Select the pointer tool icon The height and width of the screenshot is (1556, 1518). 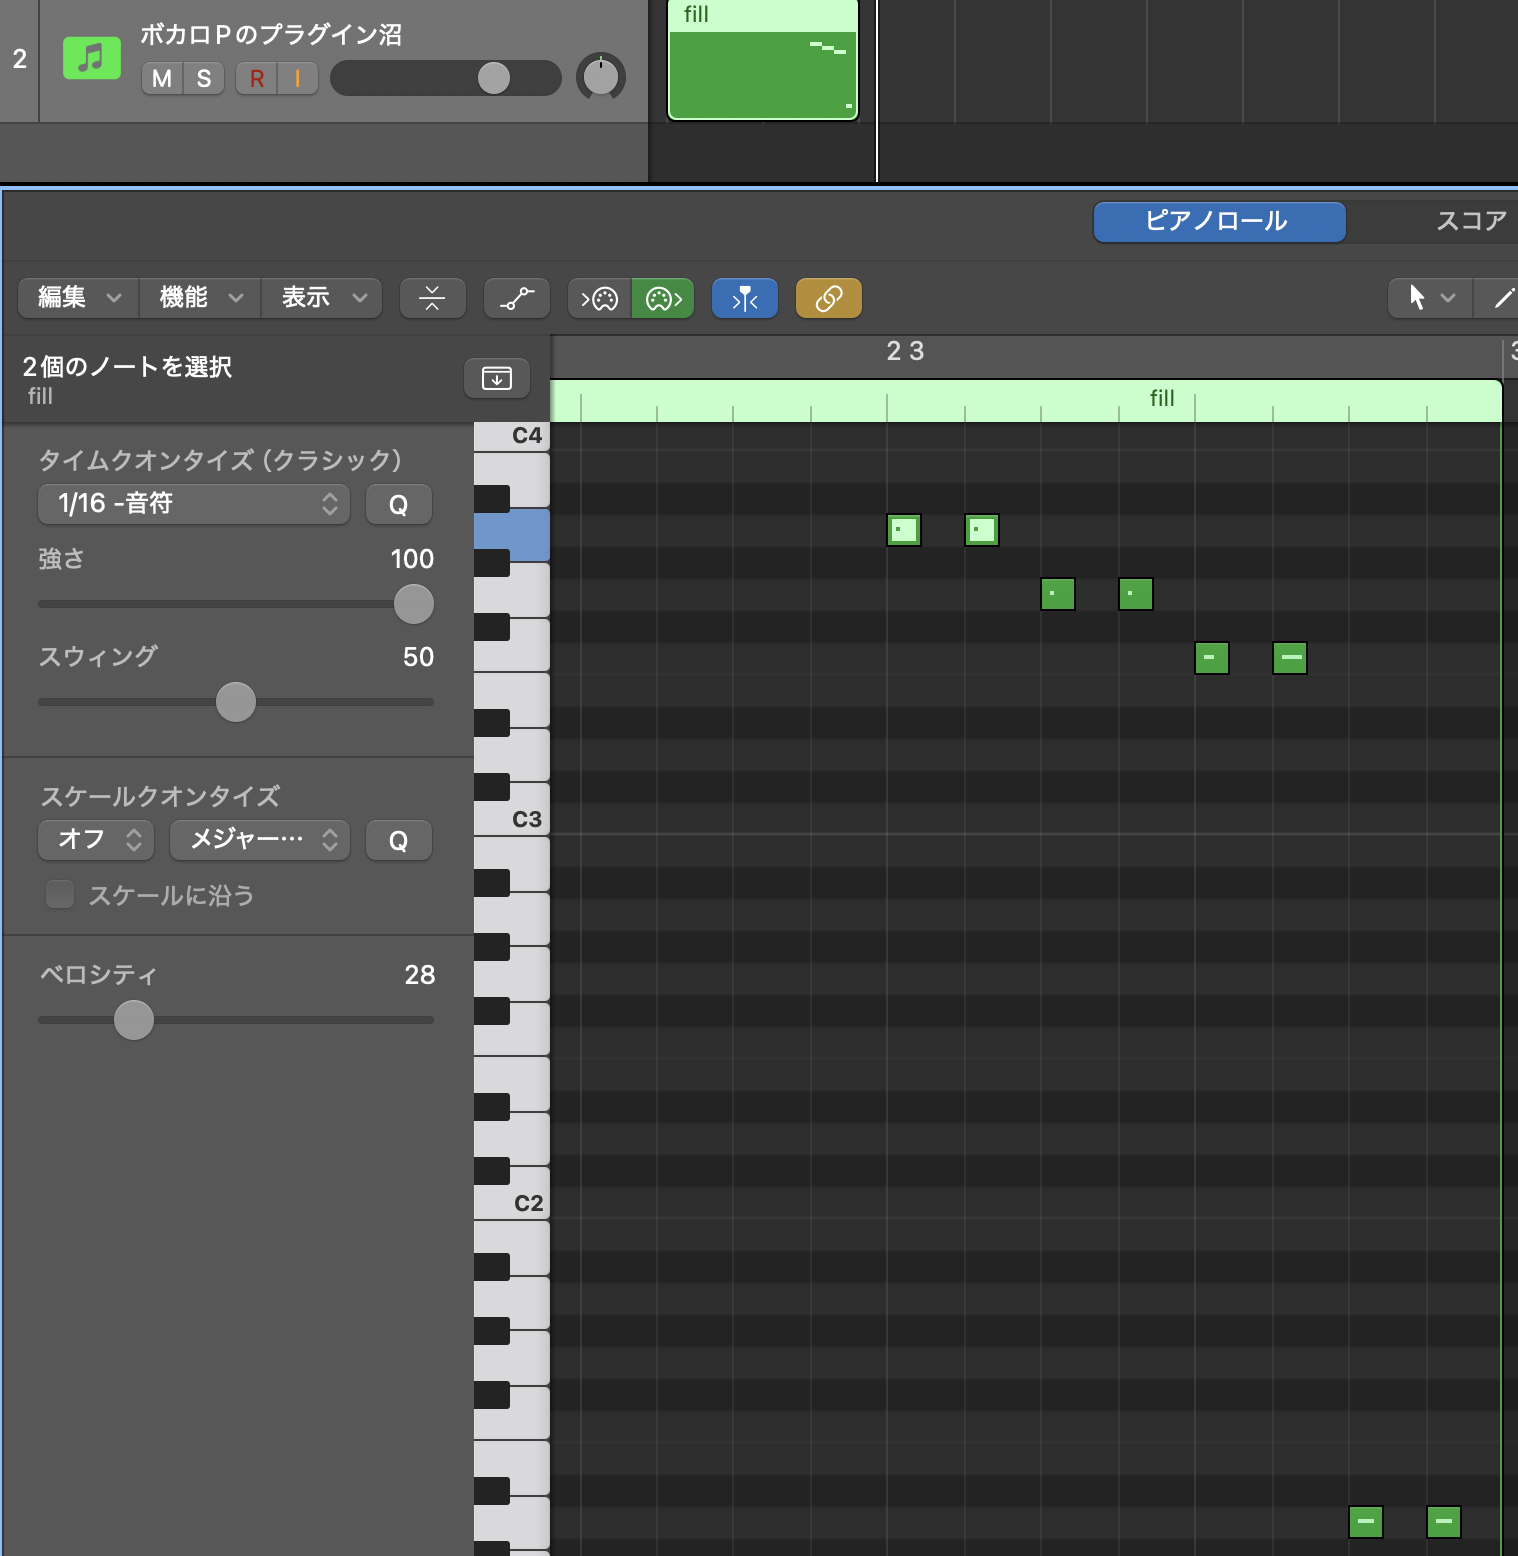[1416, 297]
